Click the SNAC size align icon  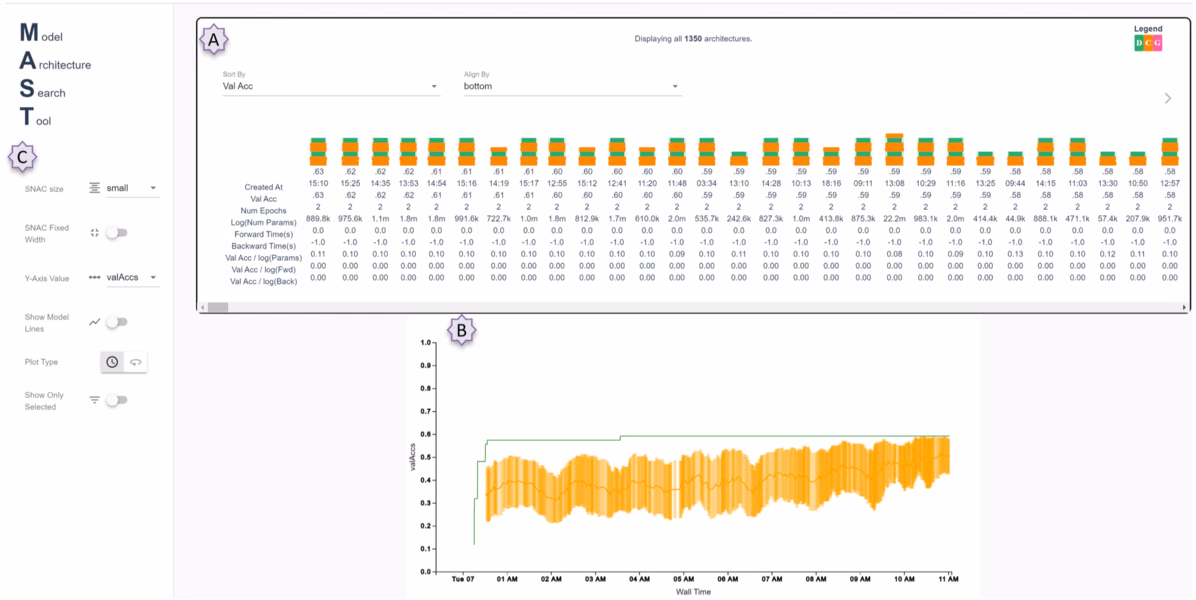click(x=95, y=188)
